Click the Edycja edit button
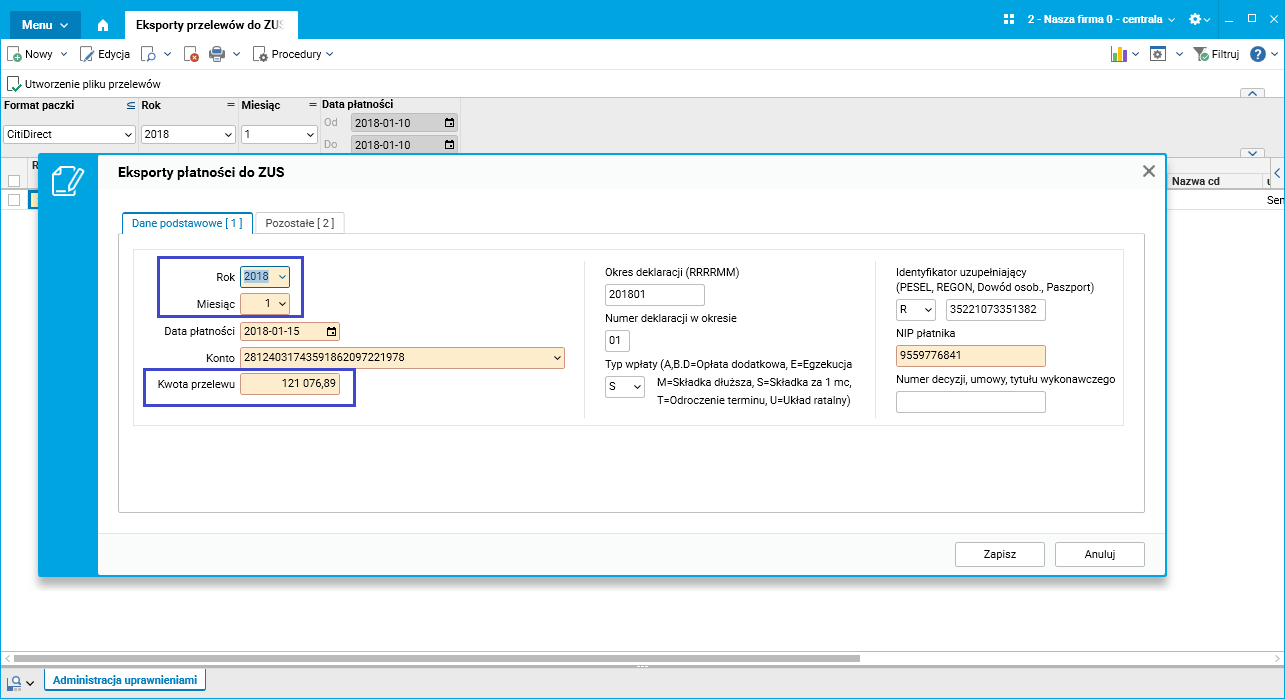This screenshot has height=699, width=1285. click(105, 54)
